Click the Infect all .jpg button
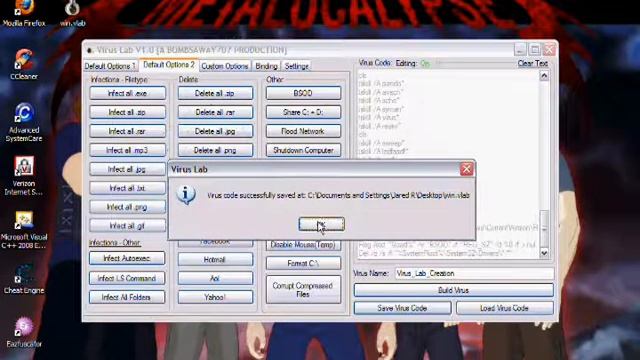The height and width of the screenshot is (360, 640). pyautogui.click(x=127, y=169)
